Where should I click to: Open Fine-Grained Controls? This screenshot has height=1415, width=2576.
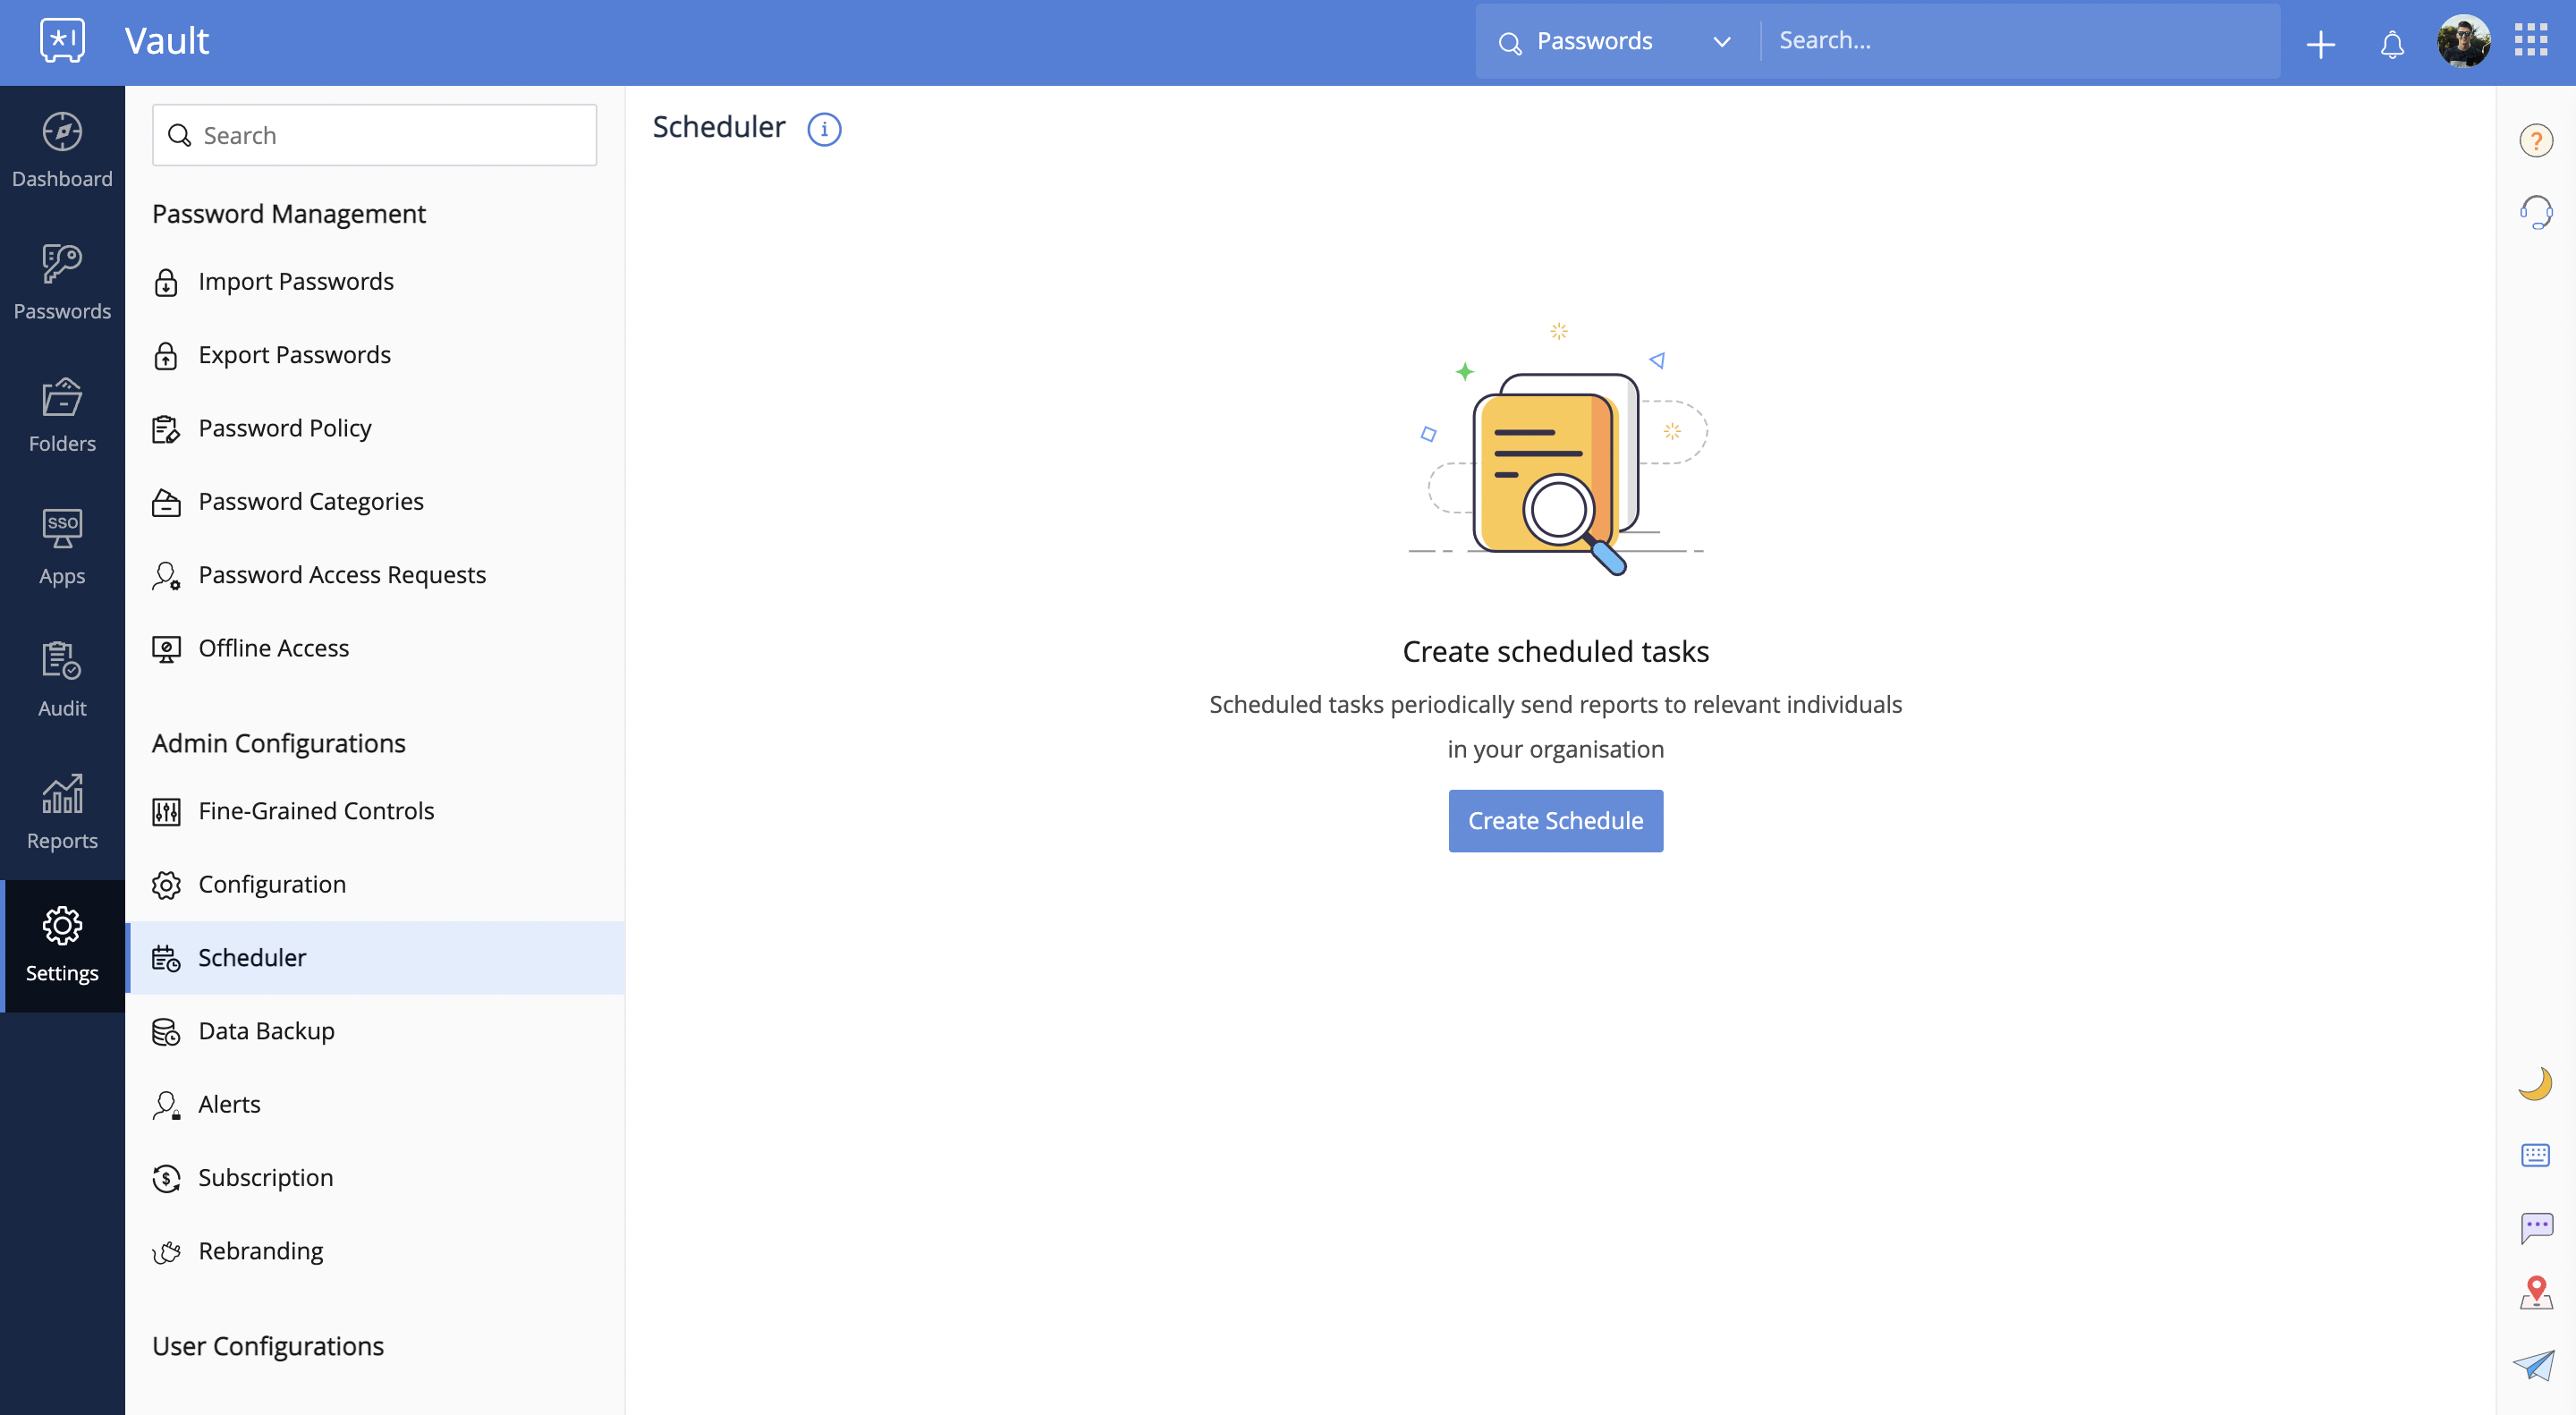click(316, 811)
